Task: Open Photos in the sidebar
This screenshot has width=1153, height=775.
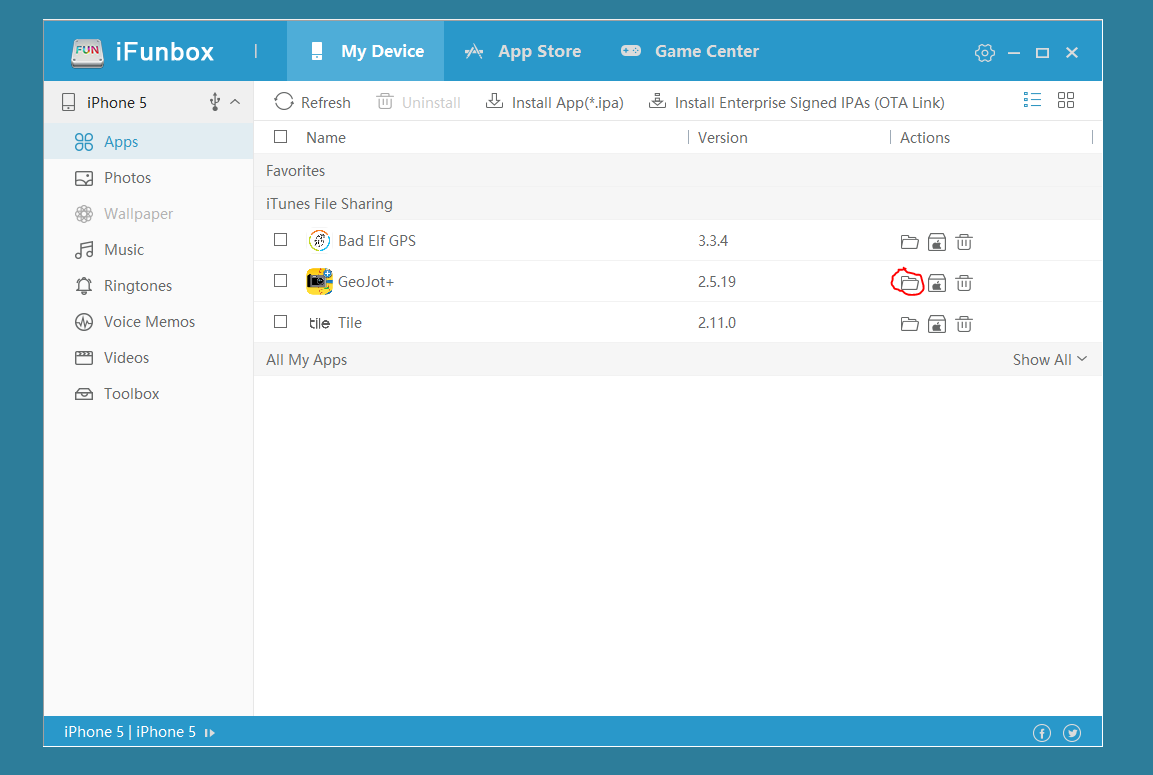Action: [x=149, y=177]
